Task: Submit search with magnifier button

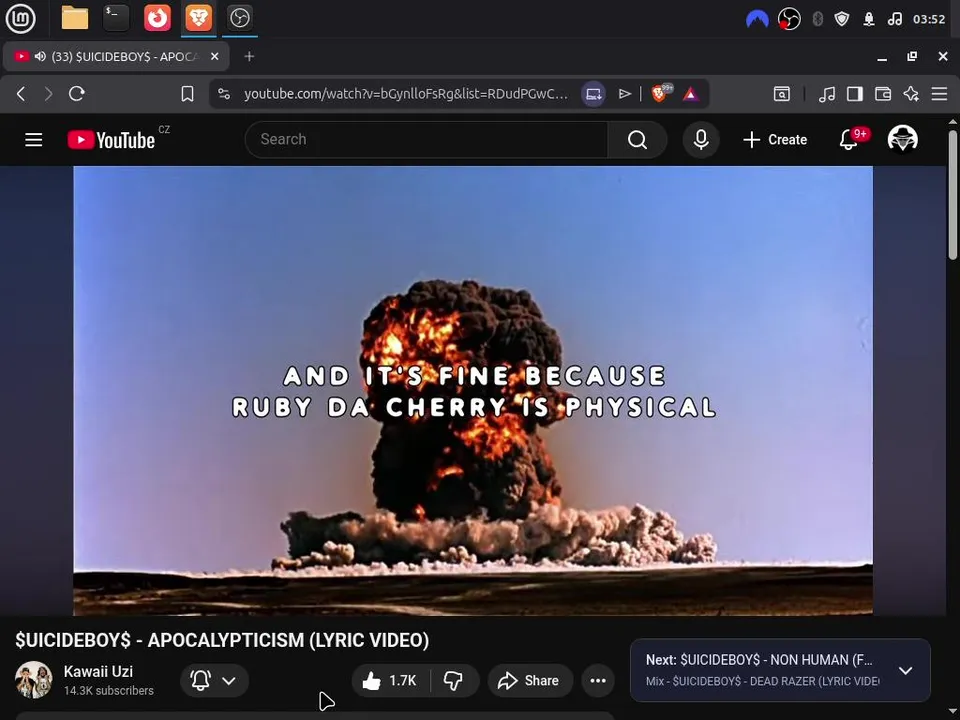Action: click(637, 140)
